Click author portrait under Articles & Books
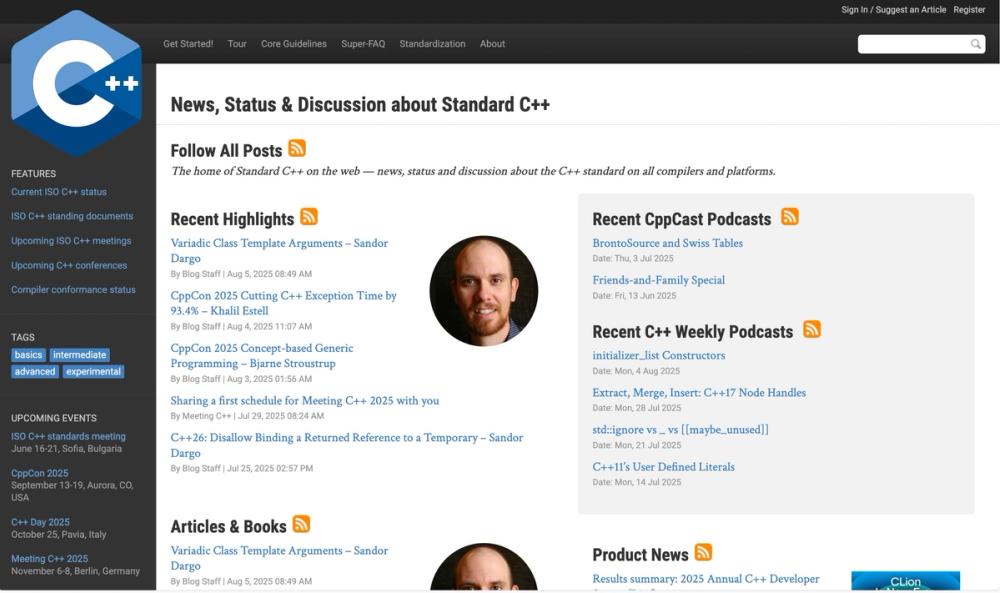1000x593 pixels. (x=483, y=567)
